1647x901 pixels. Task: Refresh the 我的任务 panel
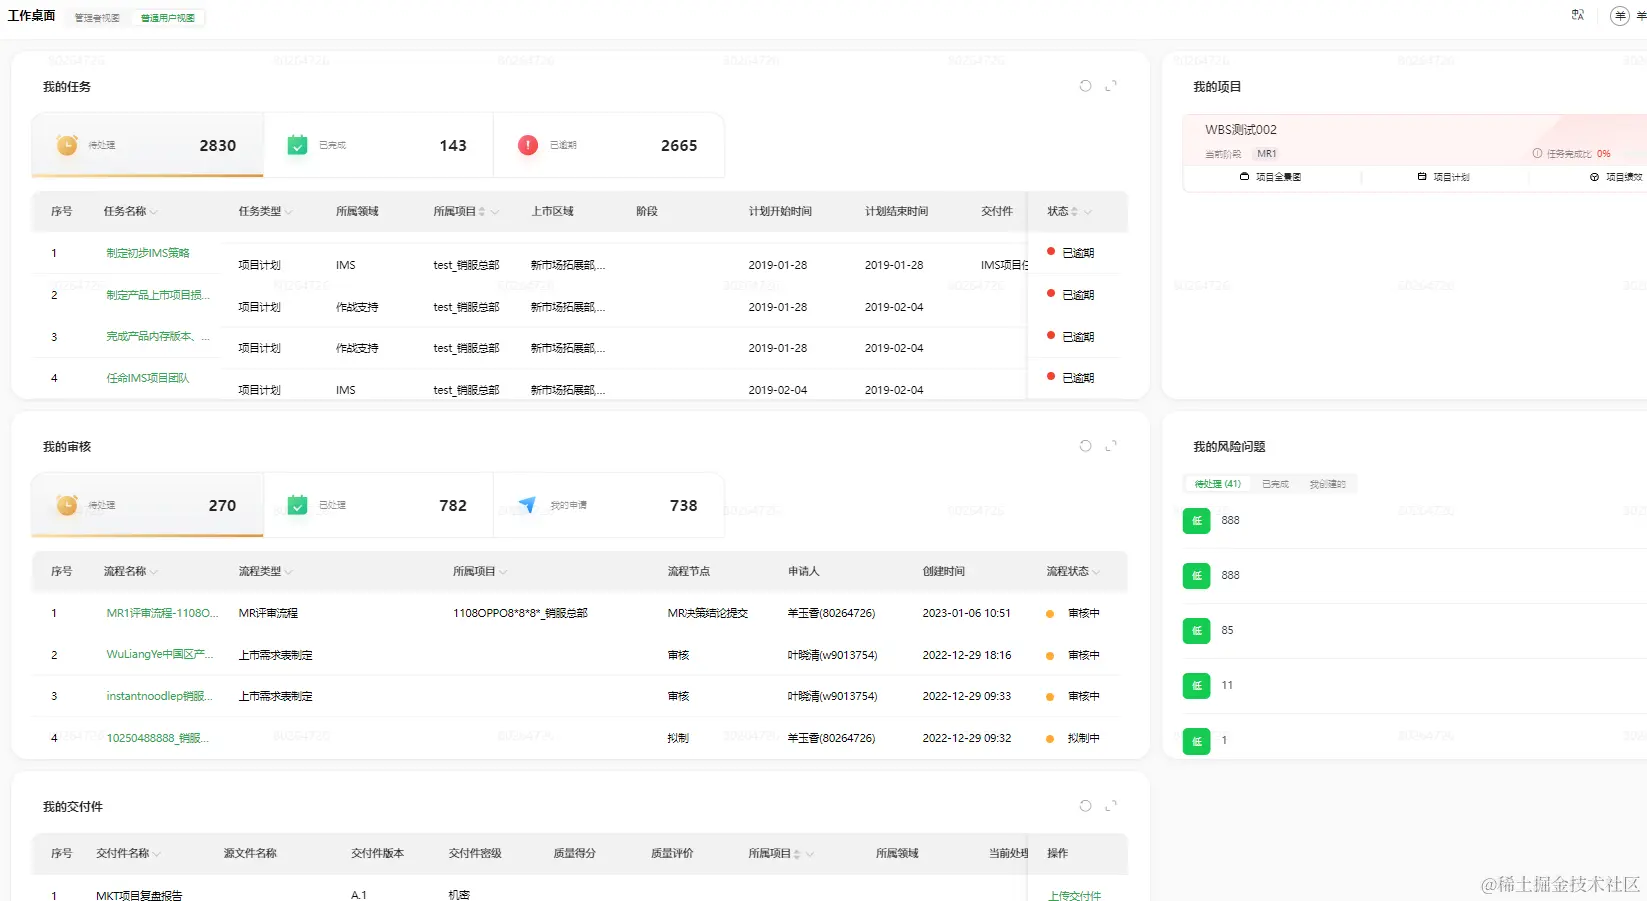pos(1085,86)
